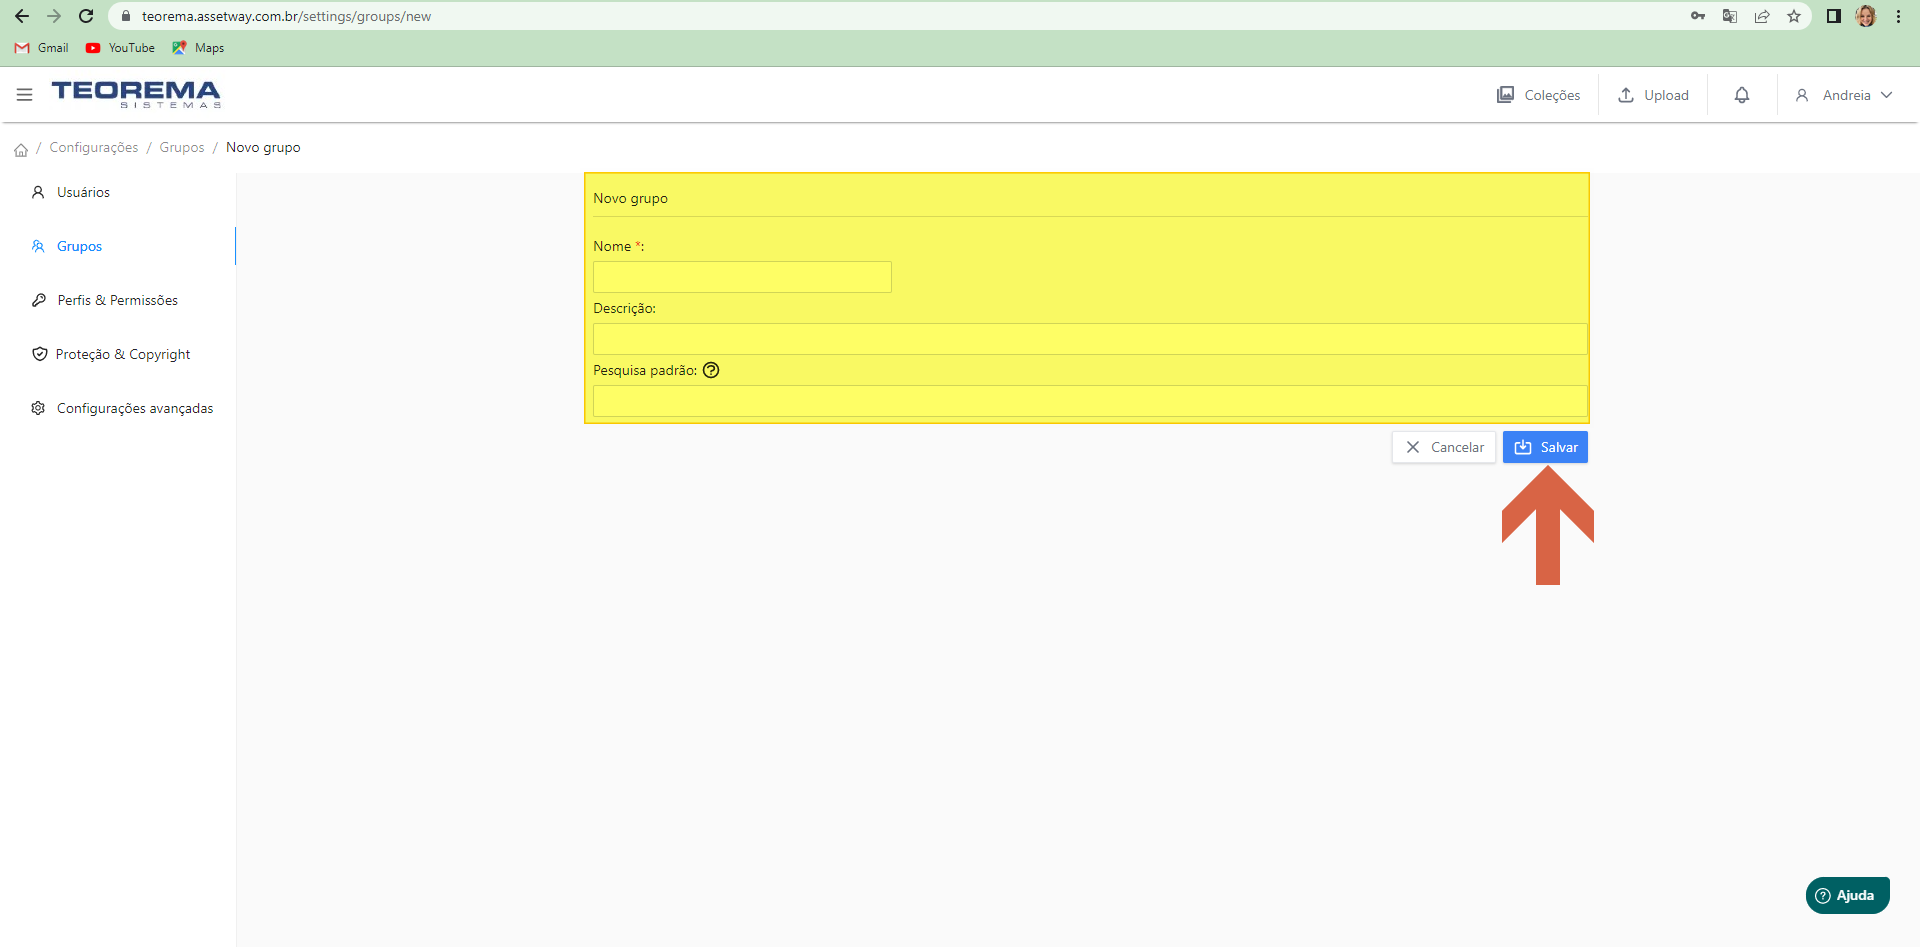
Task: Open the Chrome three-dot menu
Action: pyautogui.click(x=1898, y=16)
